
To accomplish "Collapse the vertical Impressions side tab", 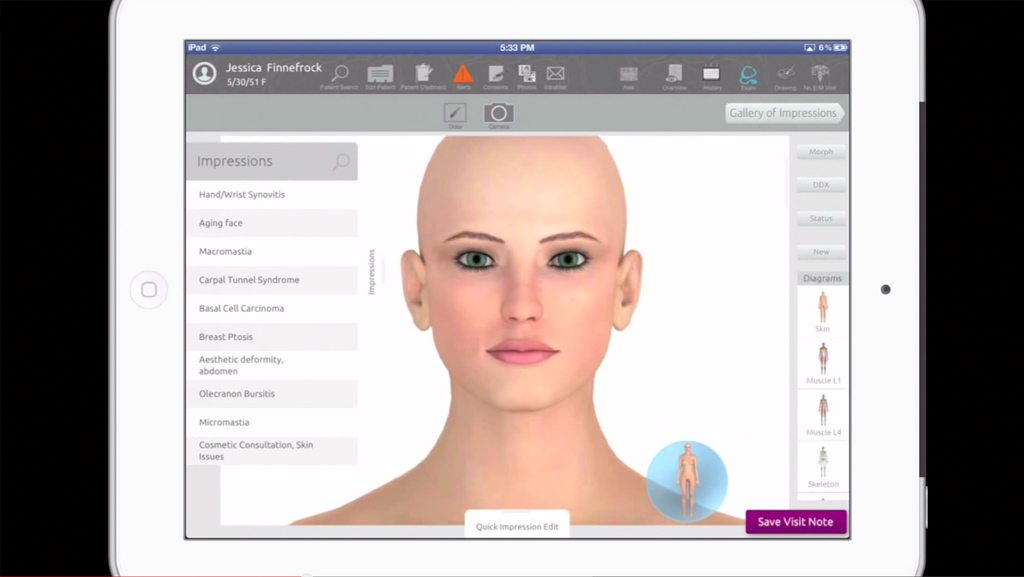I will (x=372, y=272).
